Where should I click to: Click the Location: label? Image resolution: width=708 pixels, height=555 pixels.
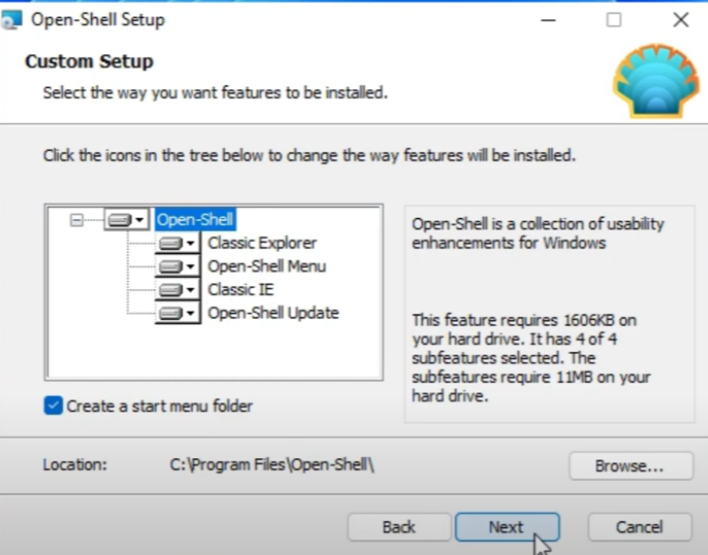pyautogui.click(x=75, y=465)
